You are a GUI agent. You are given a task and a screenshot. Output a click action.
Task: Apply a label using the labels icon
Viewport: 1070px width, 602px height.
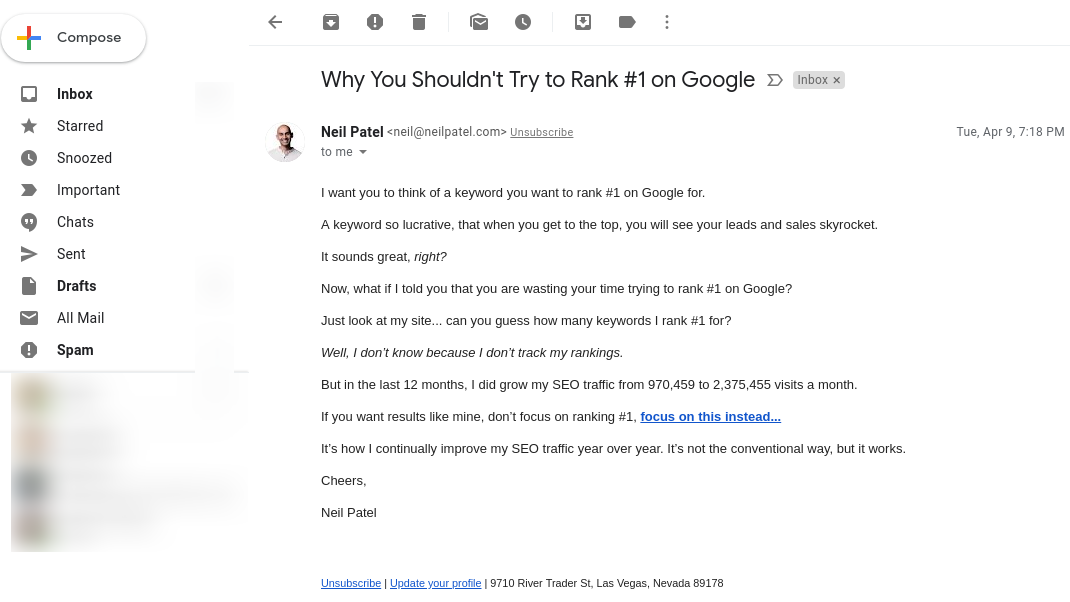coord(626,21)
